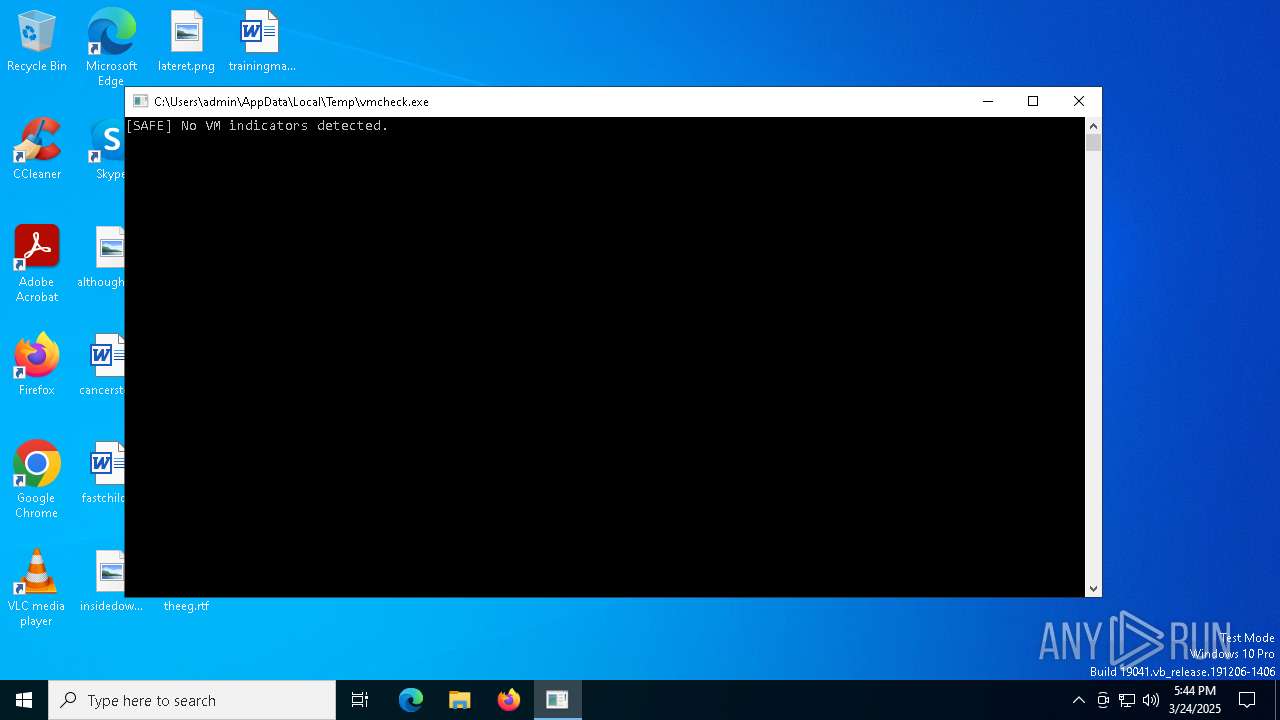Click console scrollbar down arrow
The height and width of the screenshot is (720, 1280).
point(1093,589)
